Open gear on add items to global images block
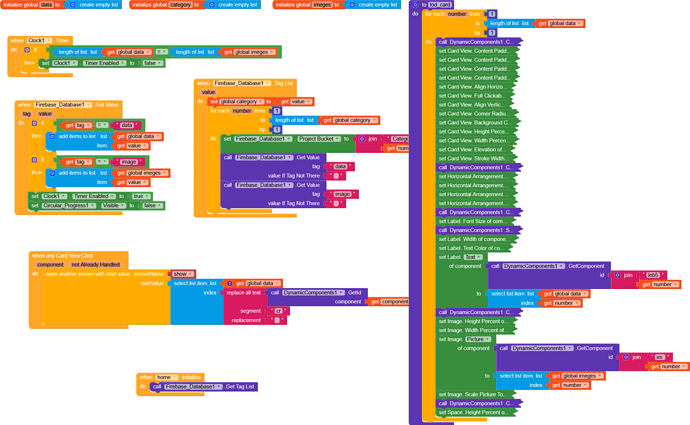 tap(52, 173)
